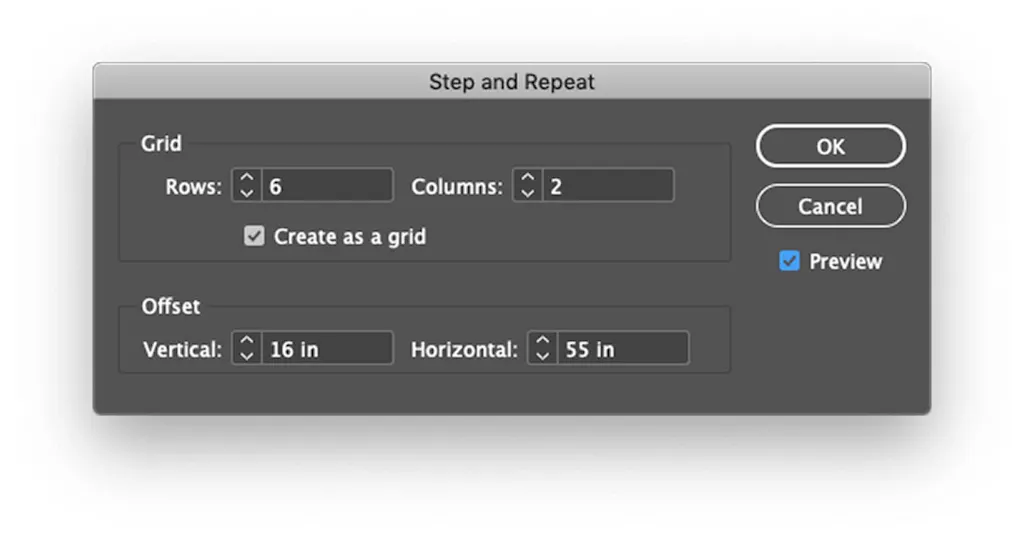Decrement Vertical offset using down arrow
This screenshot has height=538, width=1024.
coord(247,355)
